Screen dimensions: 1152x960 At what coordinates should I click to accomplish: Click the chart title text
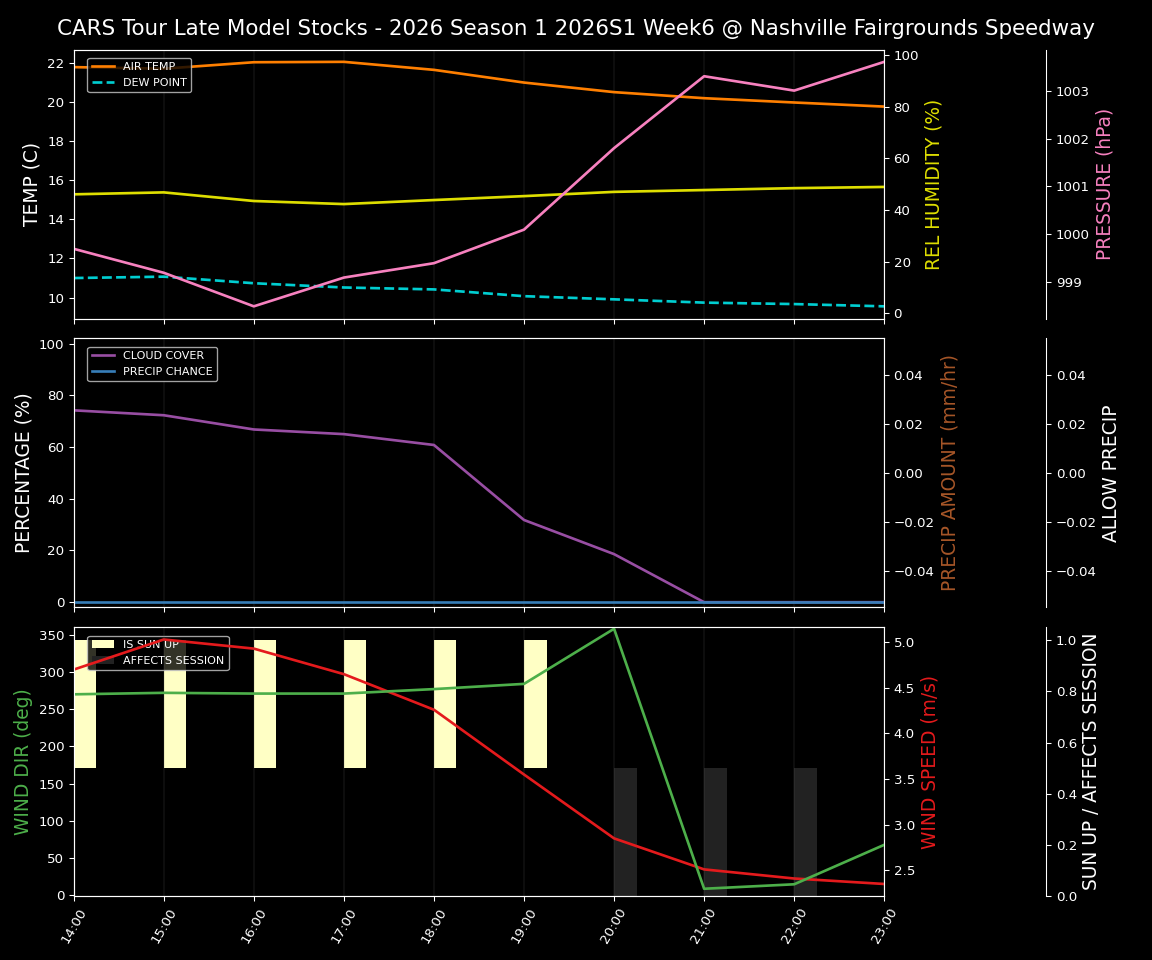coord(576,27)
